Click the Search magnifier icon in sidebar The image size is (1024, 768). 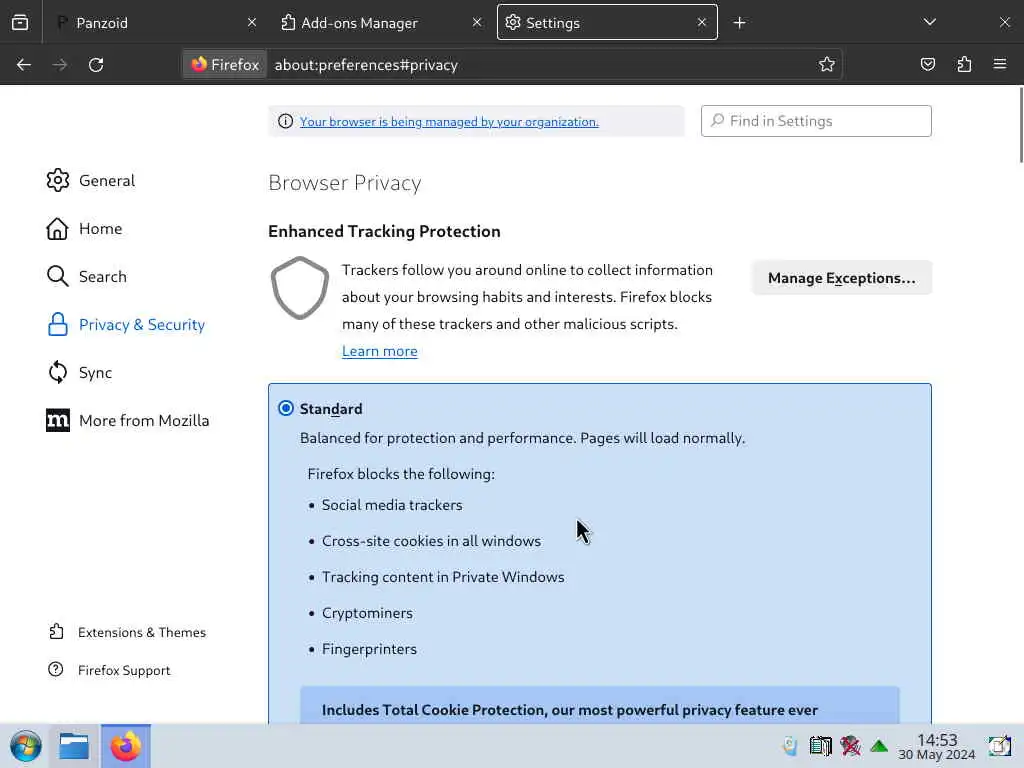pos(57,276)
